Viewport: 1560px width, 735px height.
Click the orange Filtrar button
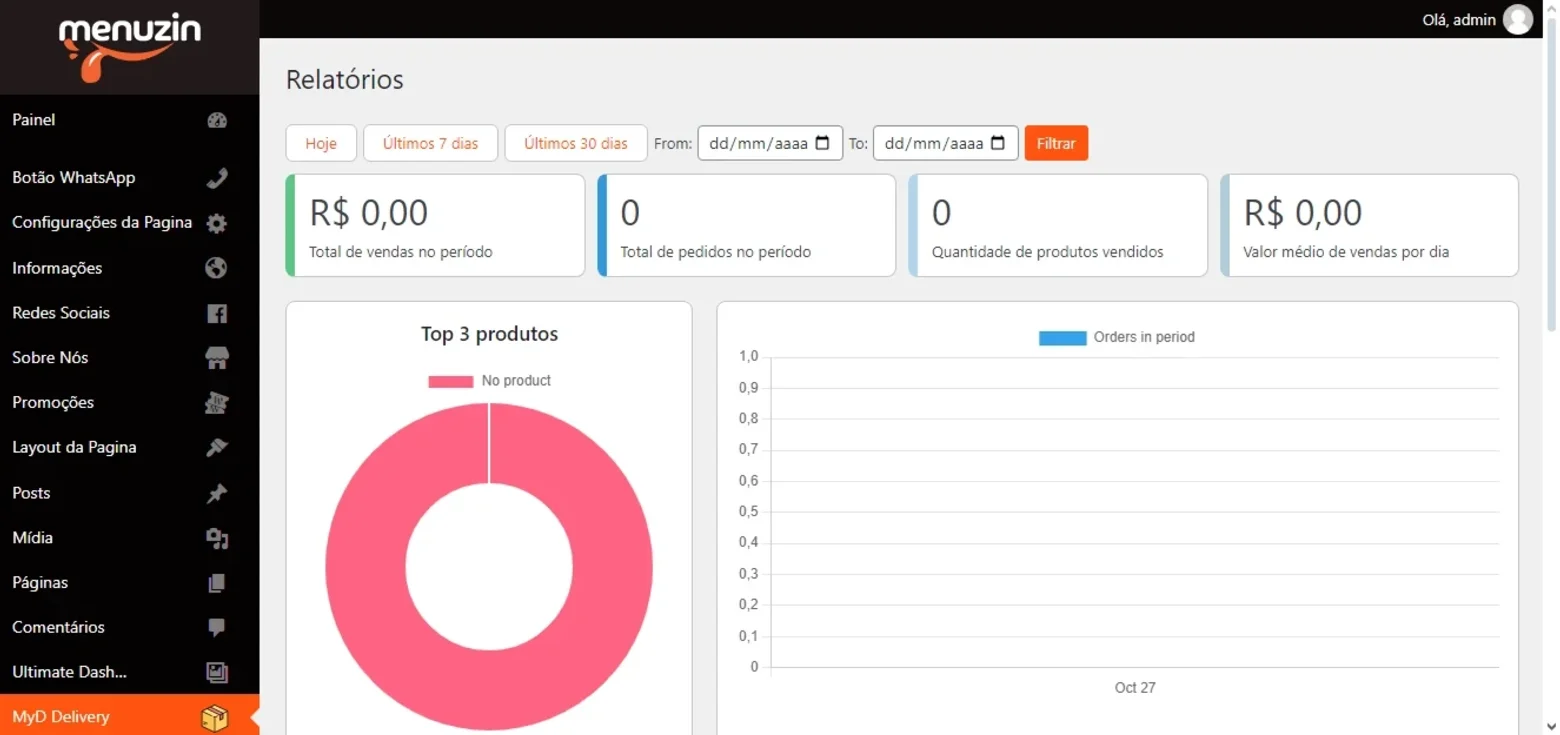click(1056, 143)
